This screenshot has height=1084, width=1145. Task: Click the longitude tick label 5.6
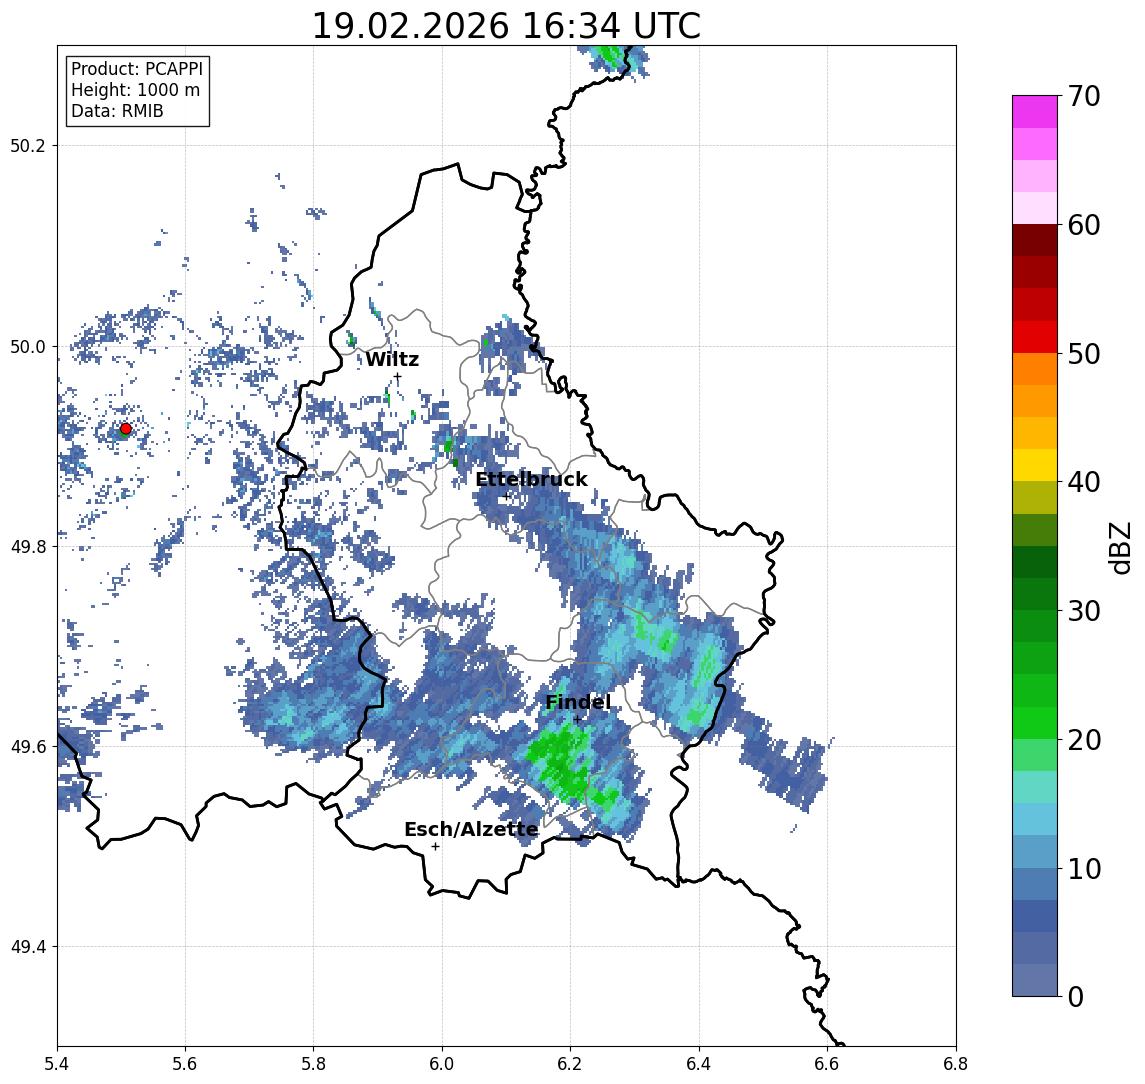pyautogui.click(x=185, y=1064)
